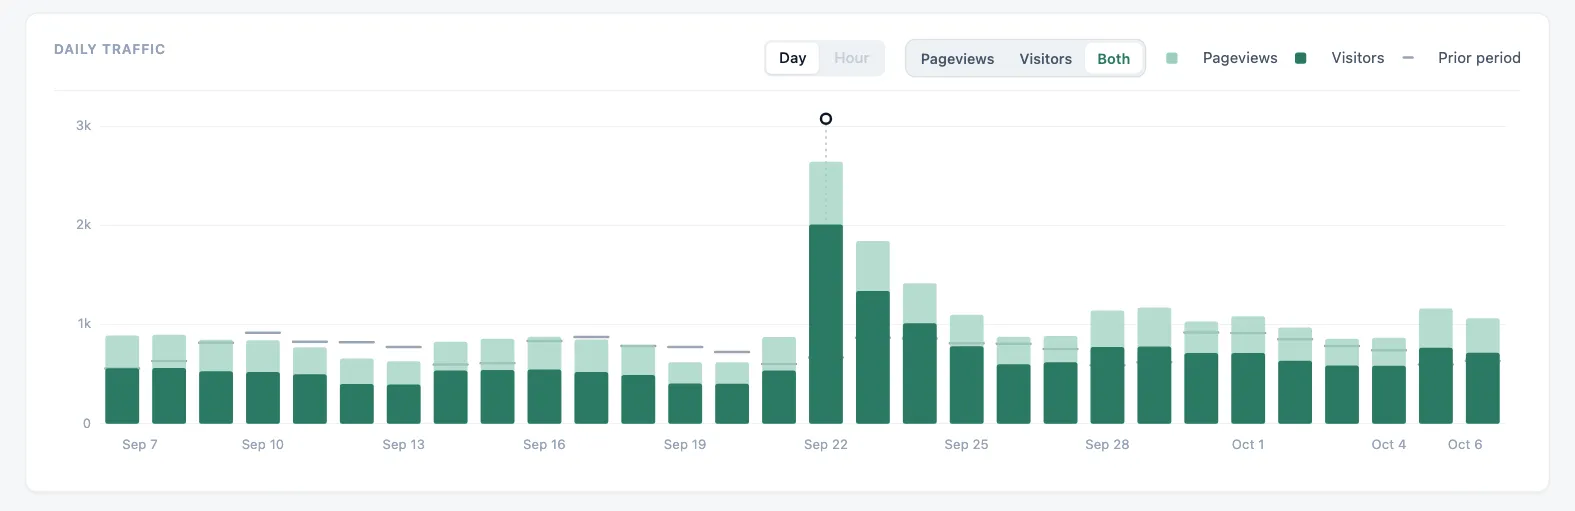Click the 1k y-axis label
The height and width of the screenshot is (511, 1575).
coord(83,324)
